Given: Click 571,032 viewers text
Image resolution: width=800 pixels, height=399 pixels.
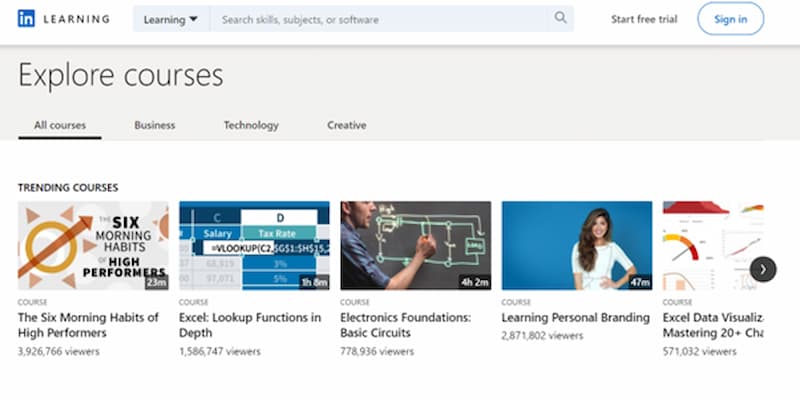Looking at the screenshot, I should pyautogui.click(x=699, y=352).
